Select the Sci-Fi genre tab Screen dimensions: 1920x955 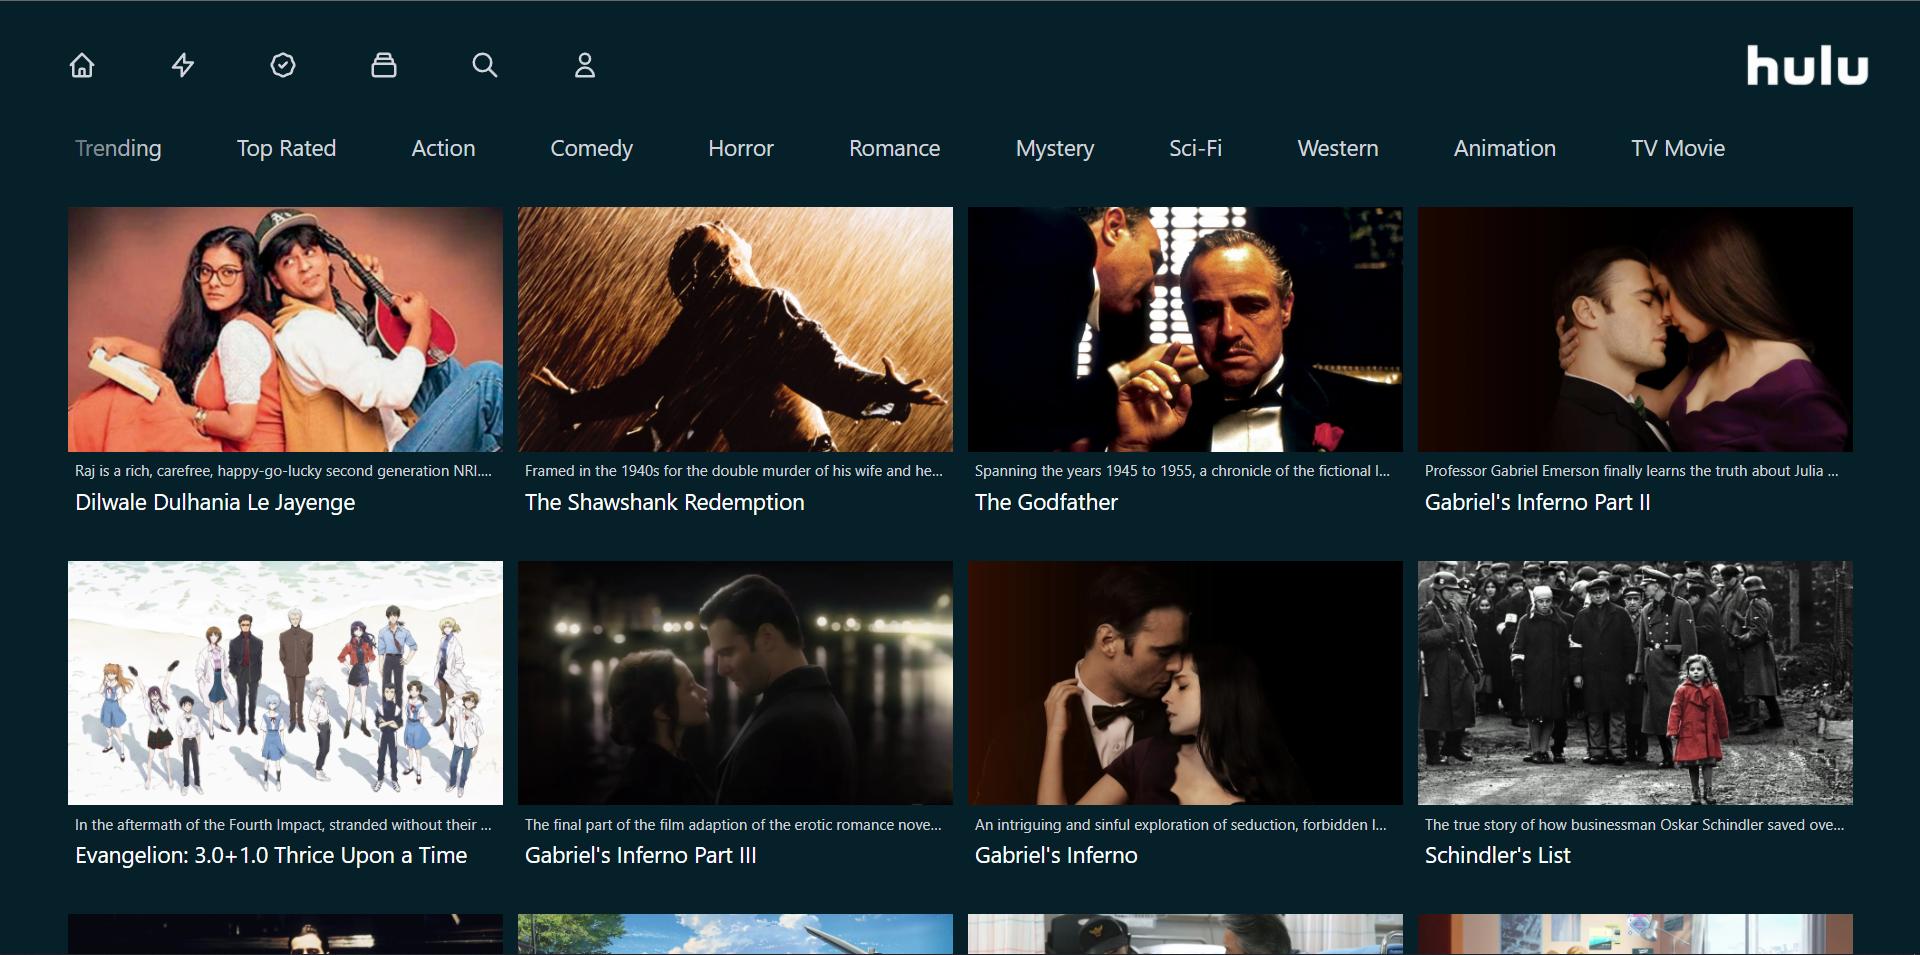(x=1195, y=148)
